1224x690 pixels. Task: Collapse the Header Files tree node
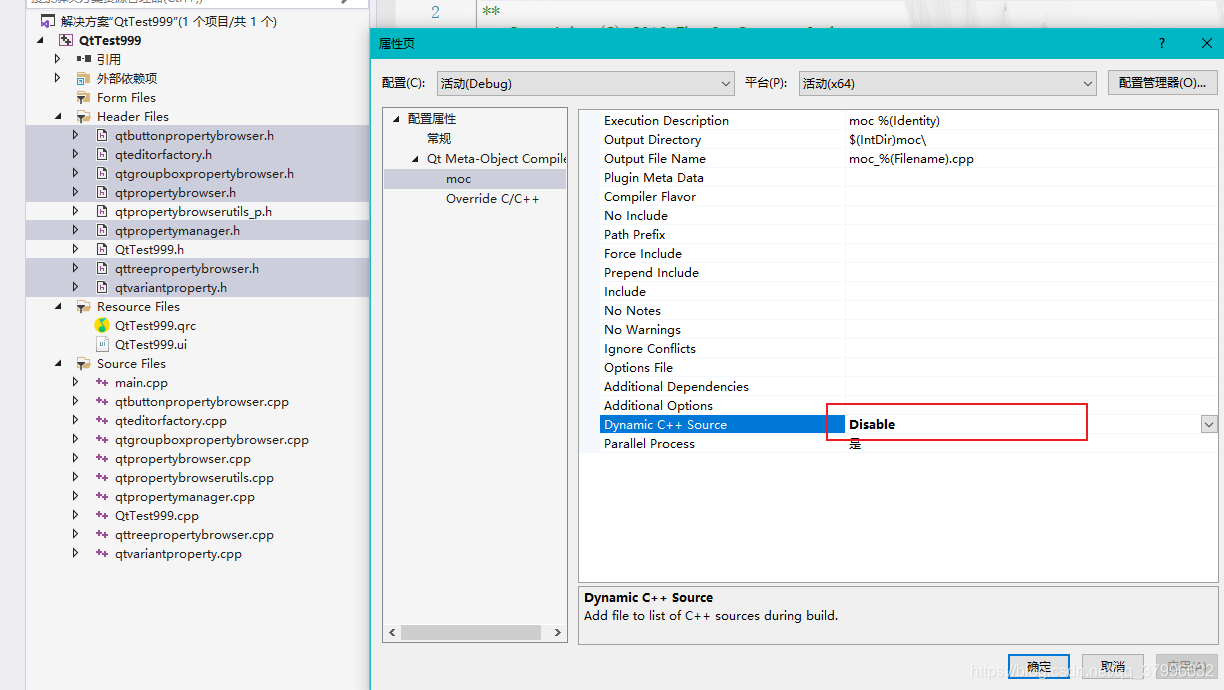[58, 116]
